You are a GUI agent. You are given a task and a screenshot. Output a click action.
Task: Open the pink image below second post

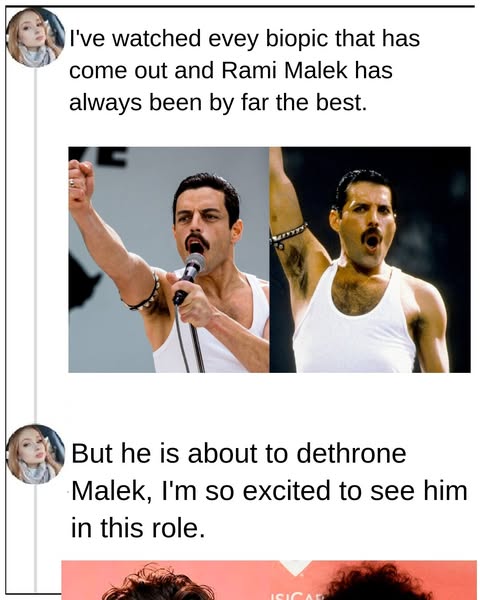269,580
